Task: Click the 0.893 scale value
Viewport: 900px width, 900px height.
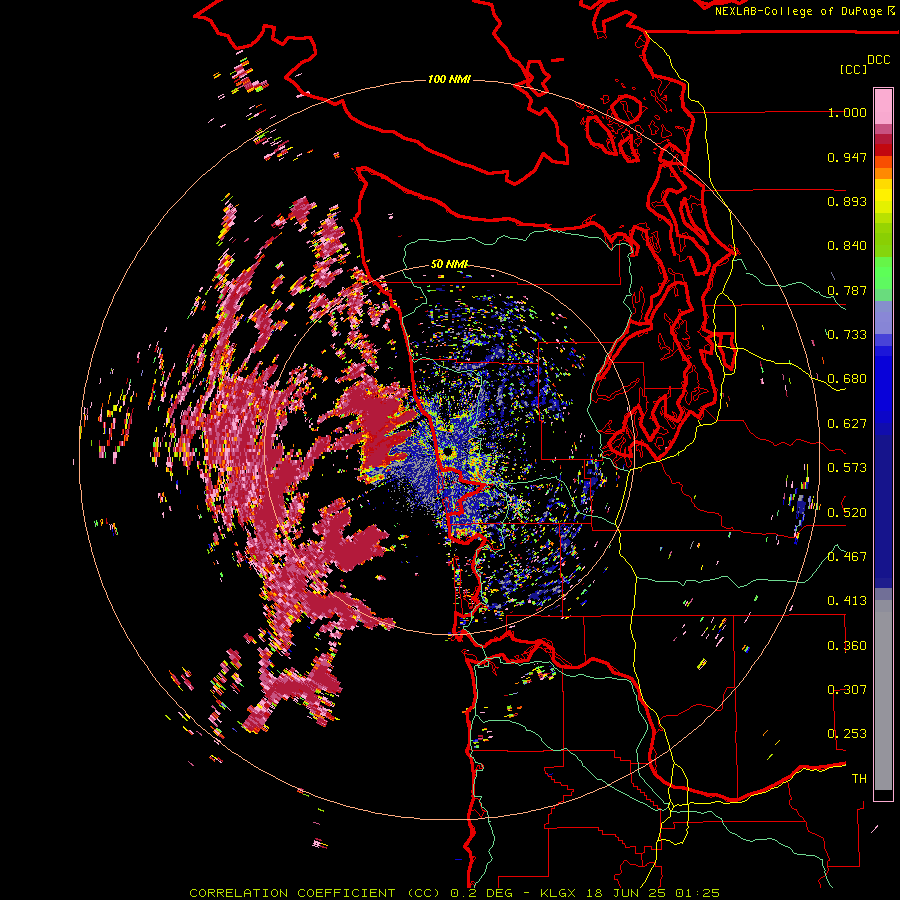Action: (847, 201)
